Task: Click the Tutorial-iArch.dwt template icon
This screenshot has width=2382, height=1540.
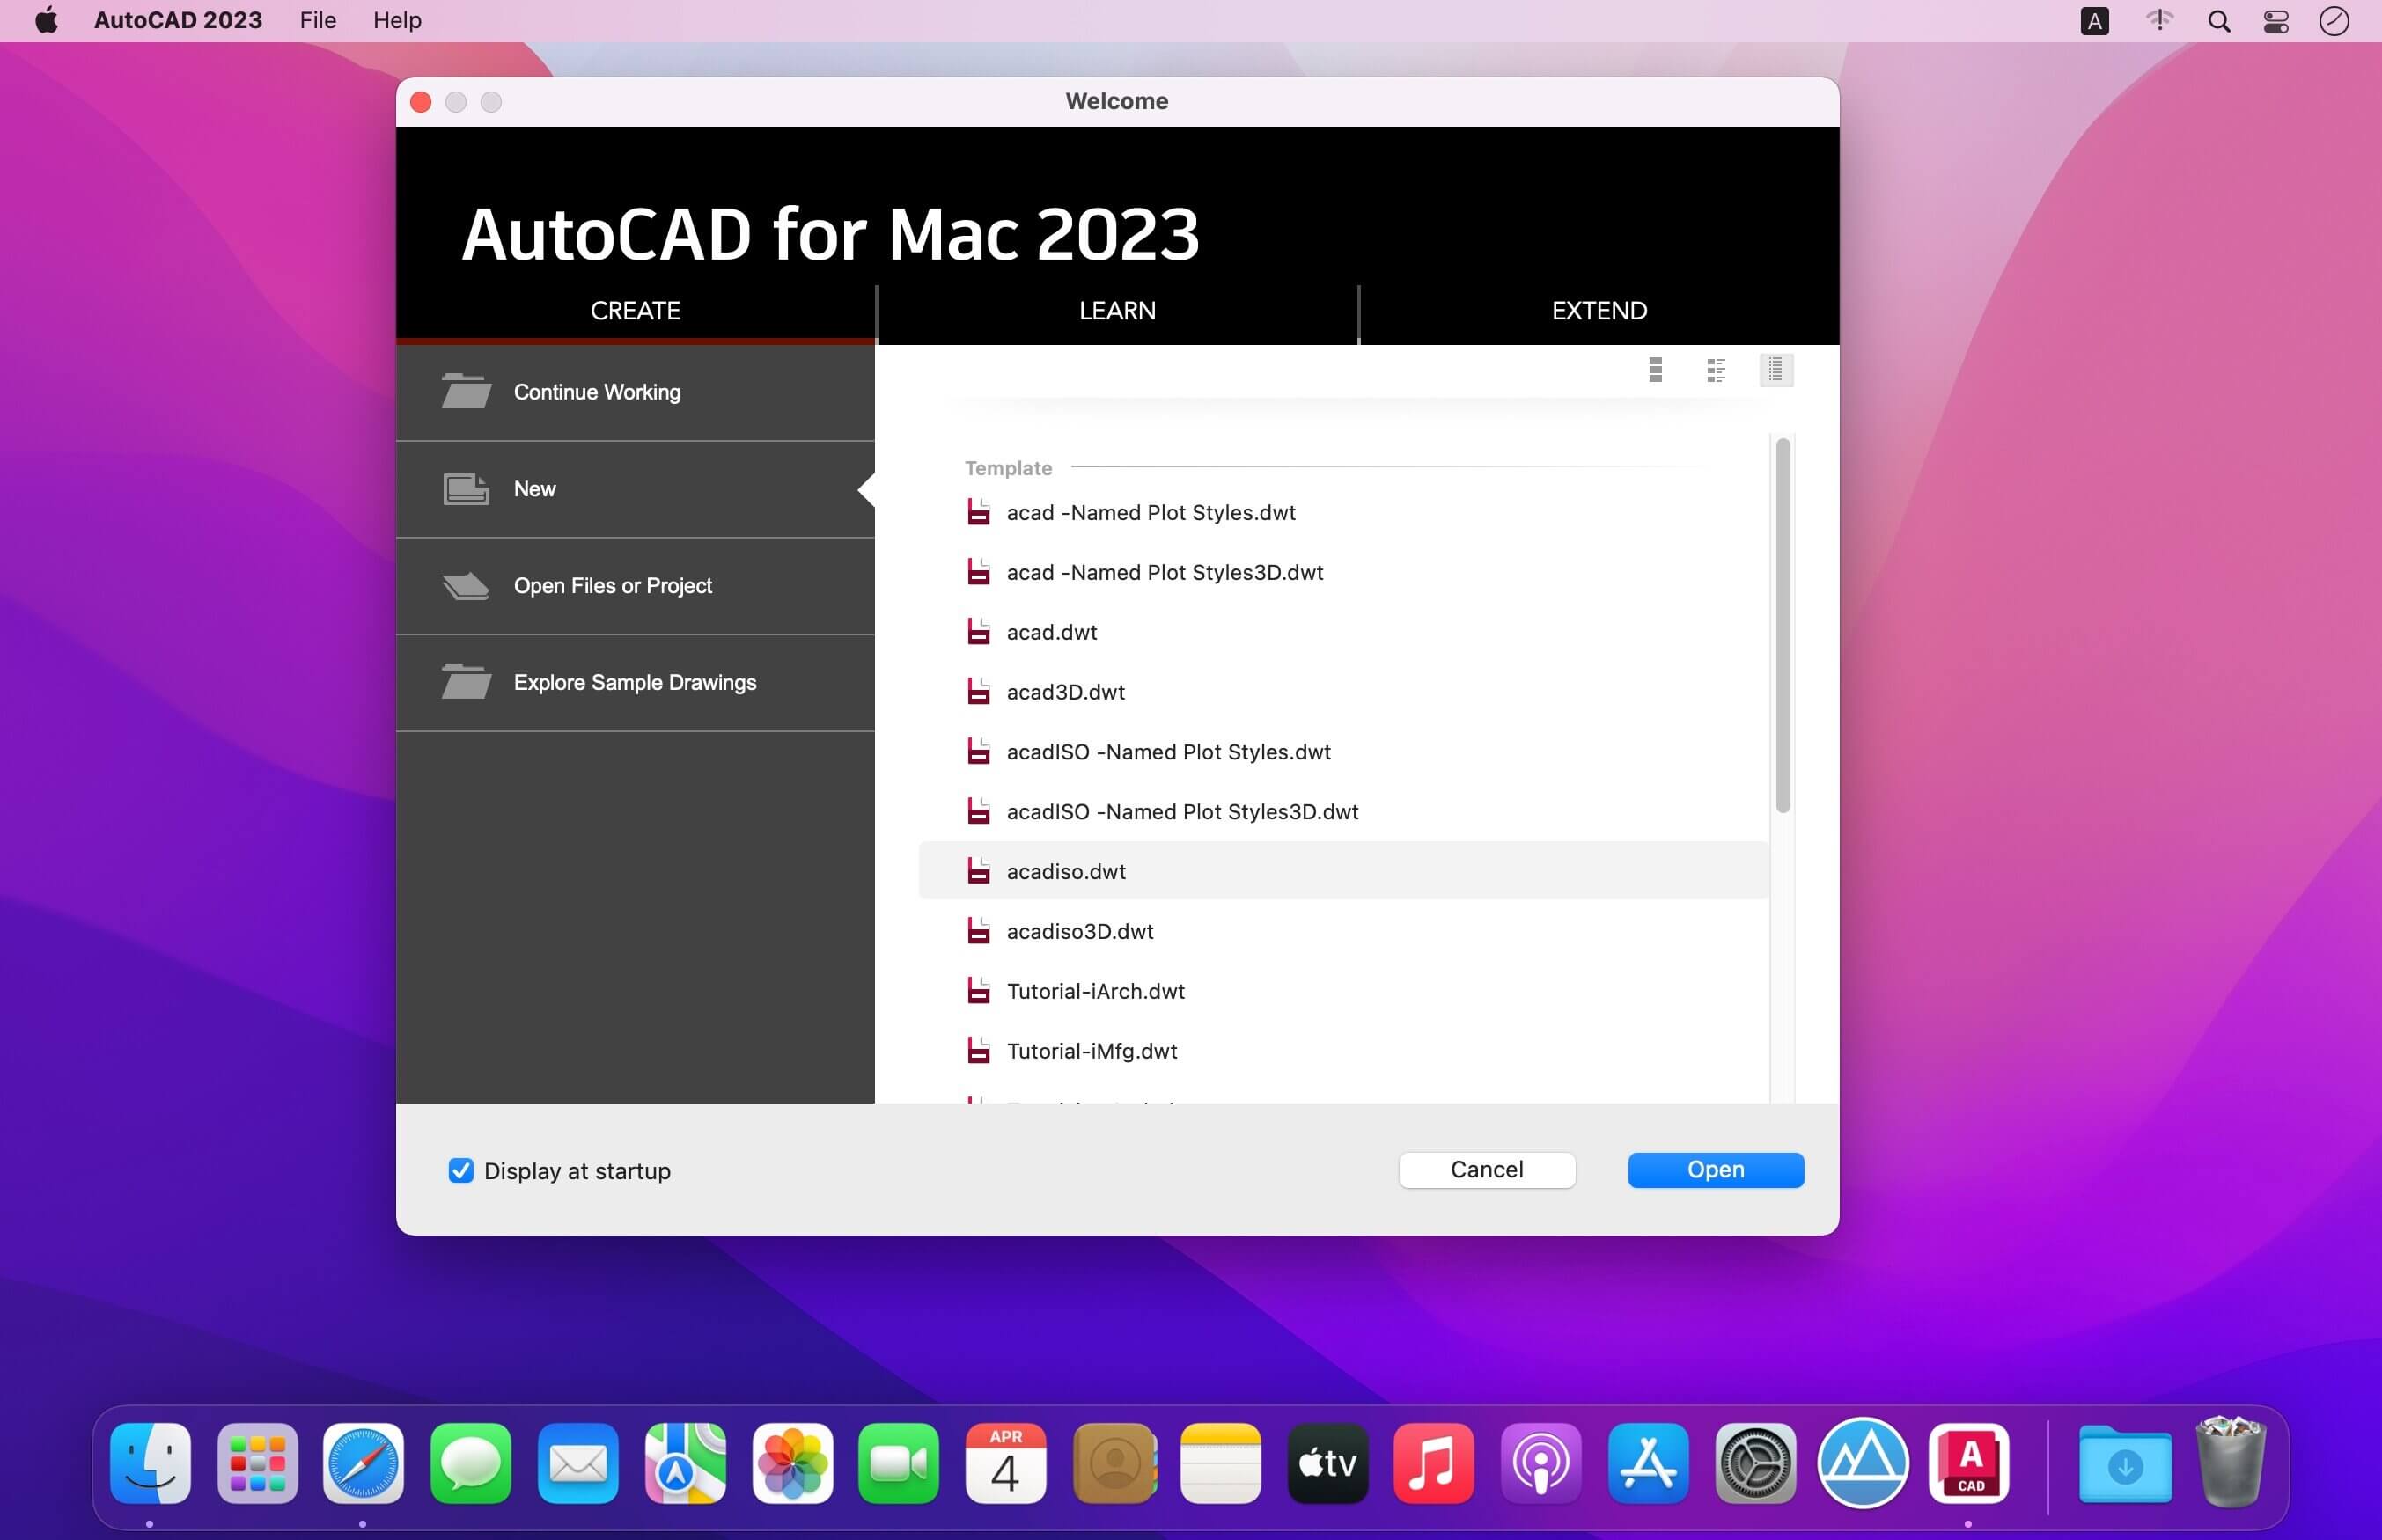Action: pyautogui.click(x=977, y=990)
